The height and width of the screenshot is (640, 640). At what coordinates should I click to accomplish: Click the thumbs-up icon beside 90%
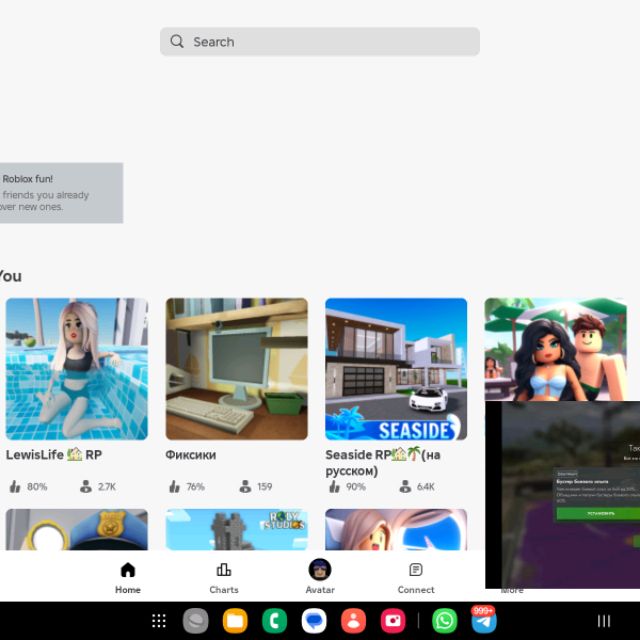point(335,486)
